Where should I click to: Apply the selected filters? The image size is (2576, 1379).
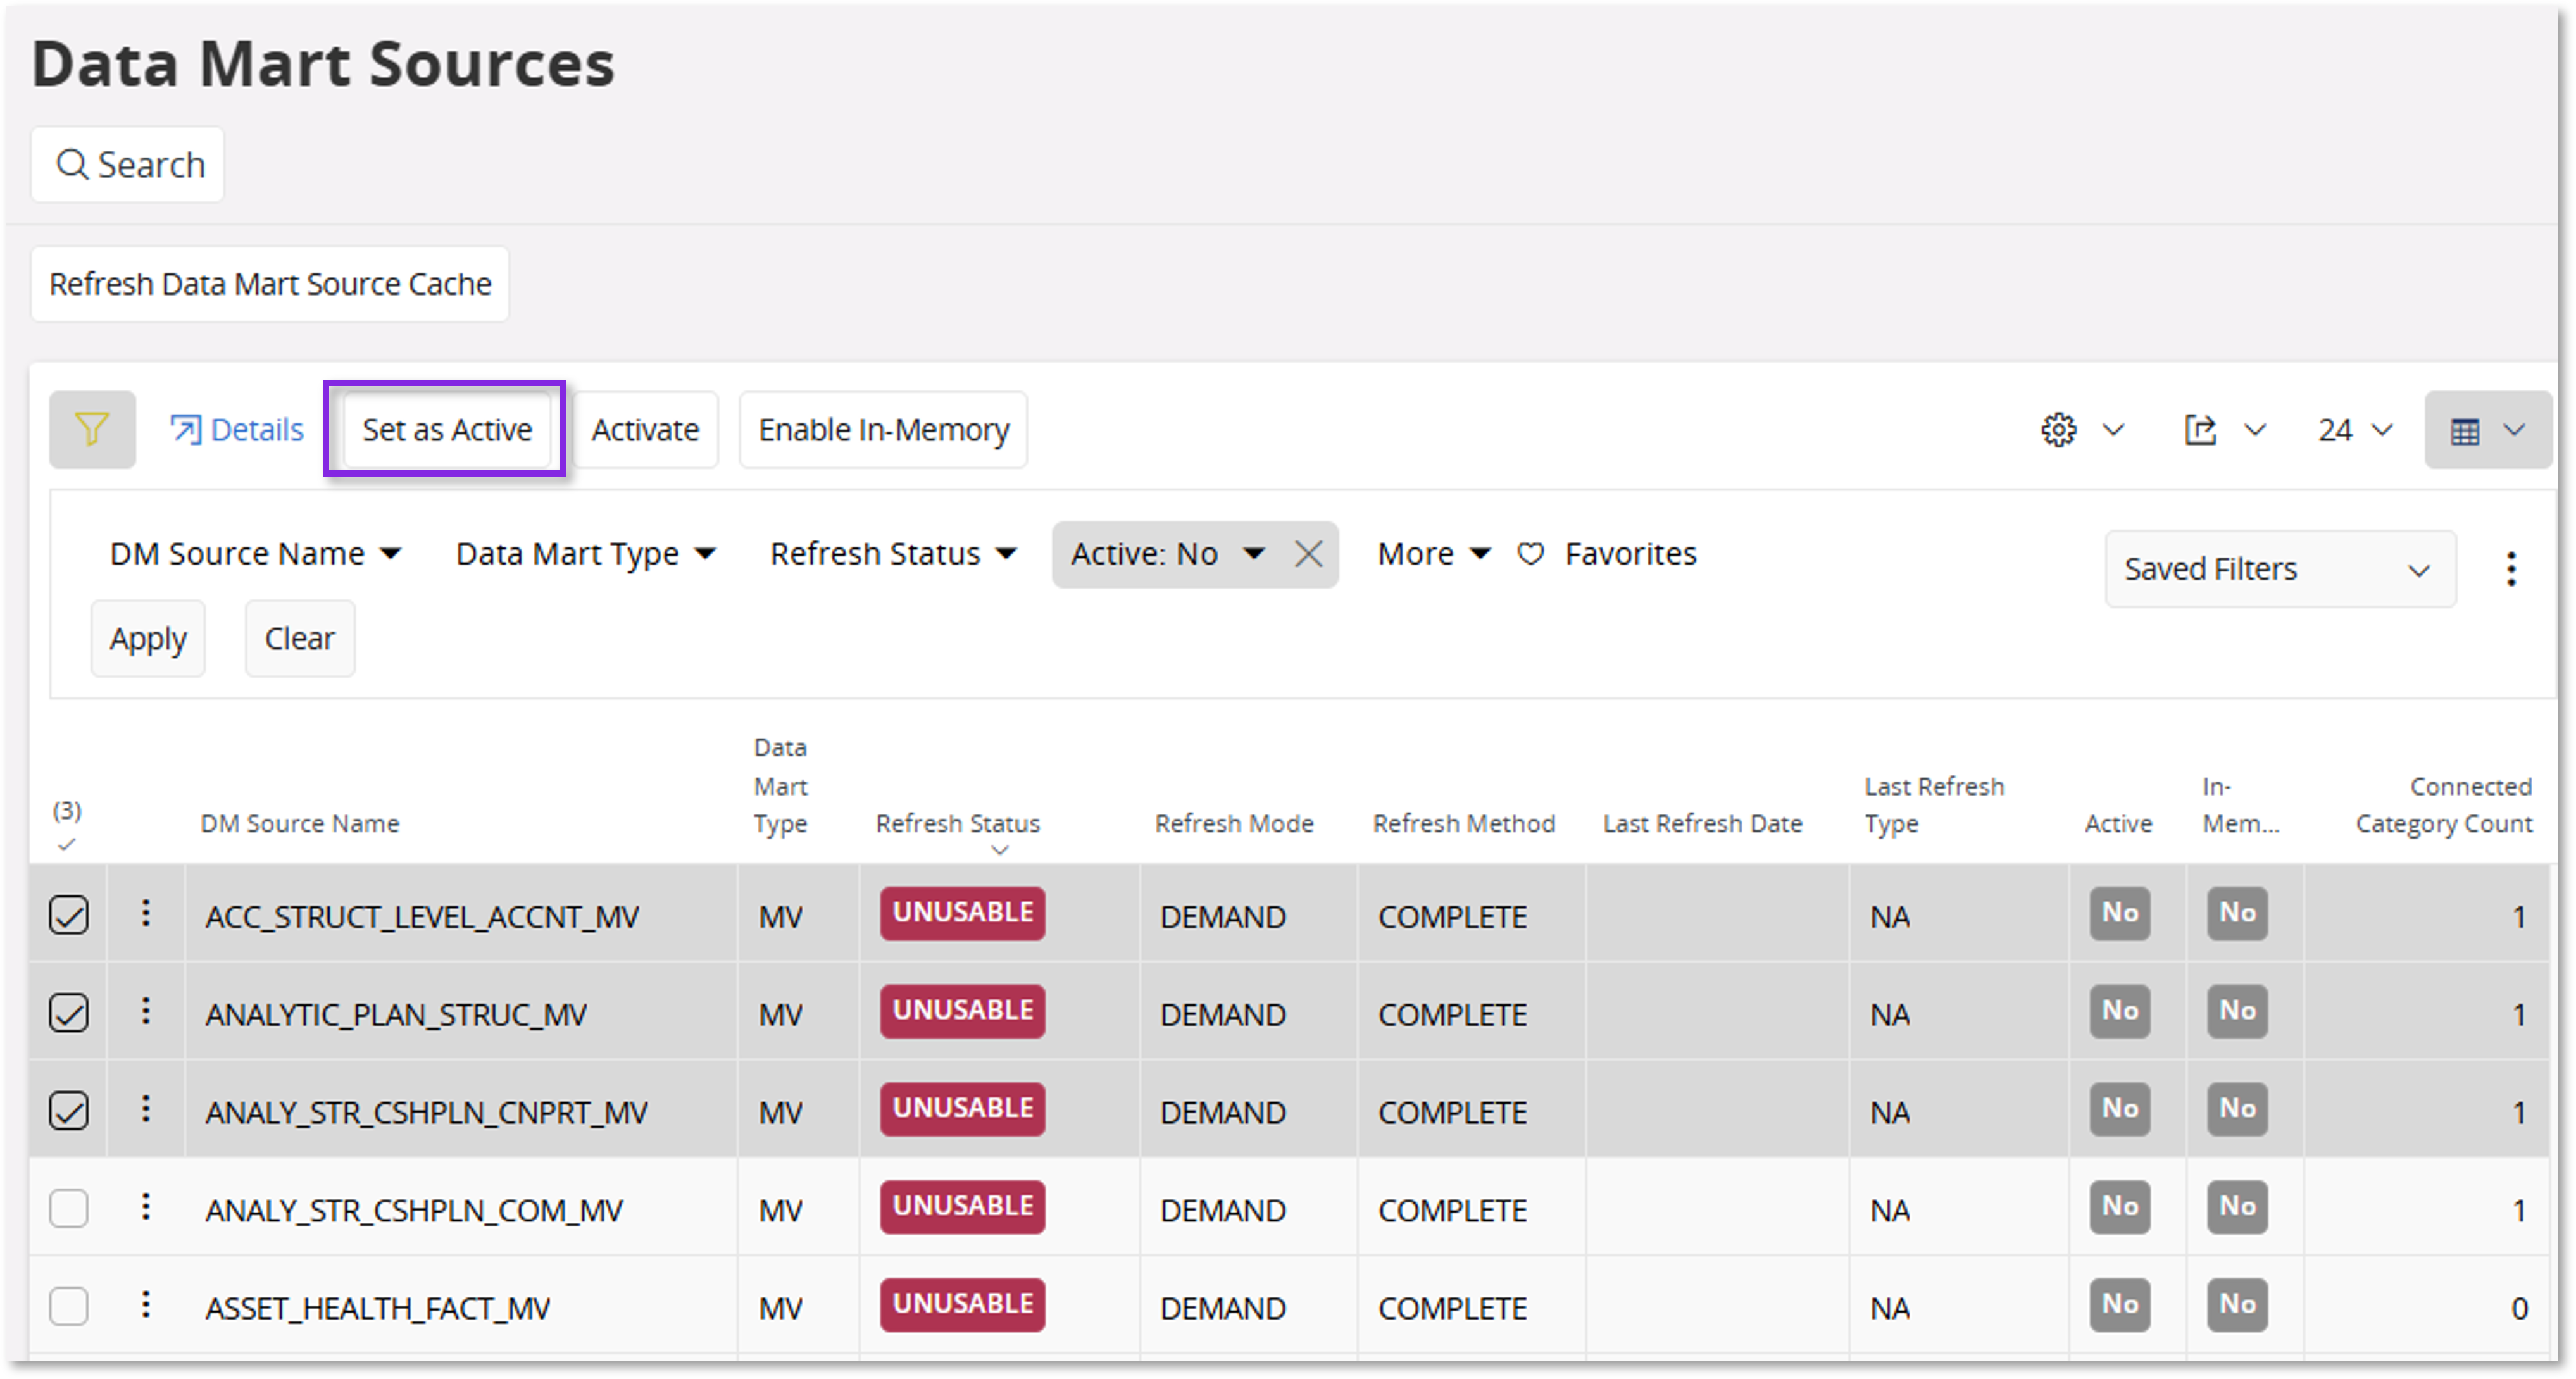(148, 638)
